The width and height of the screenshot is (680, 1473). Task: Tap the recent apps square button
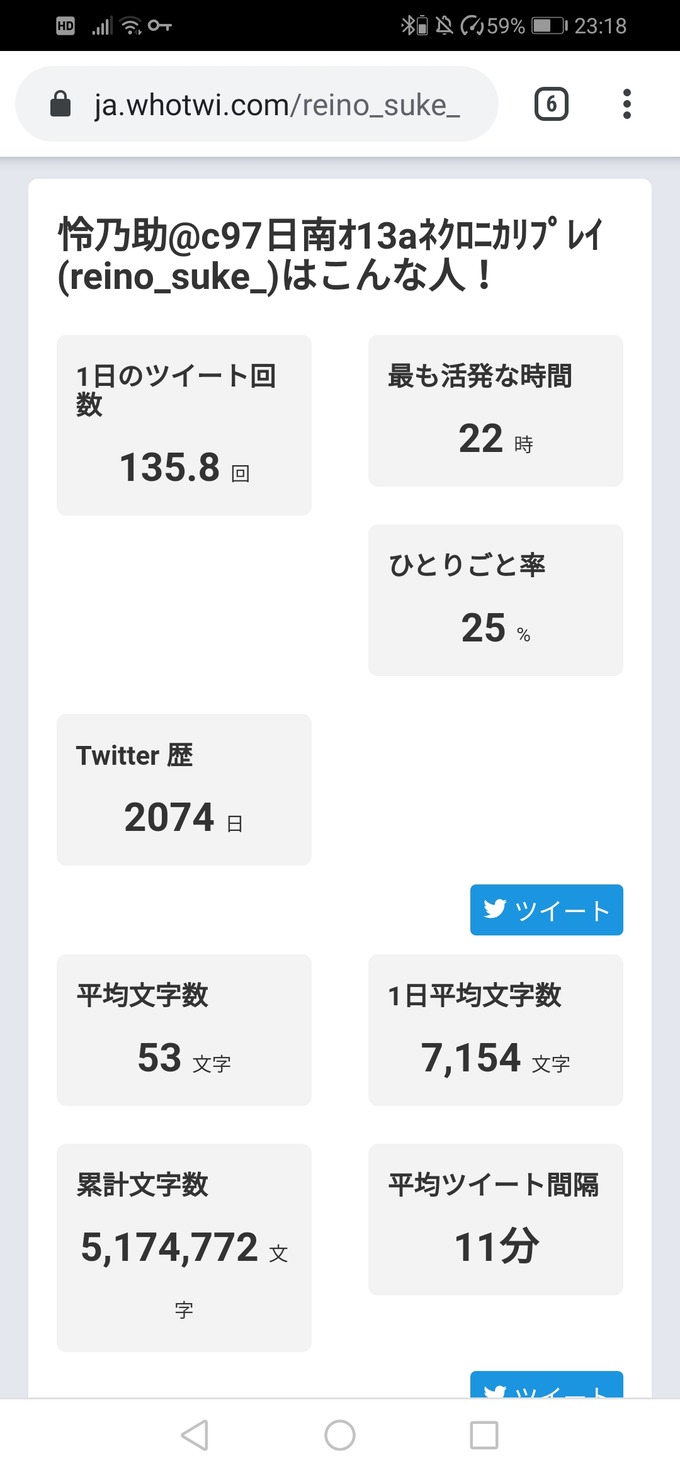pyautogui.click(x=484, y=1435)
